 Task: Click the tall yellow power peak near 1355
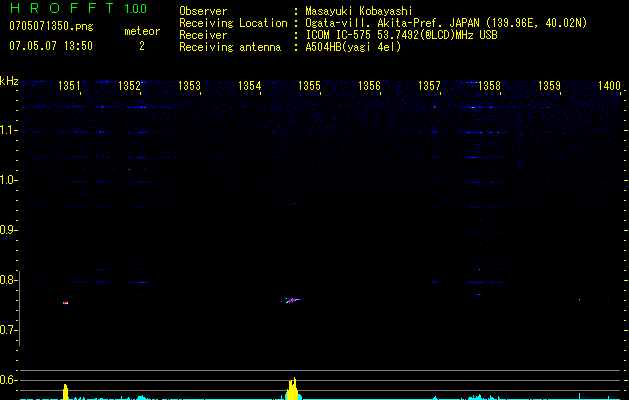[293, 388]
